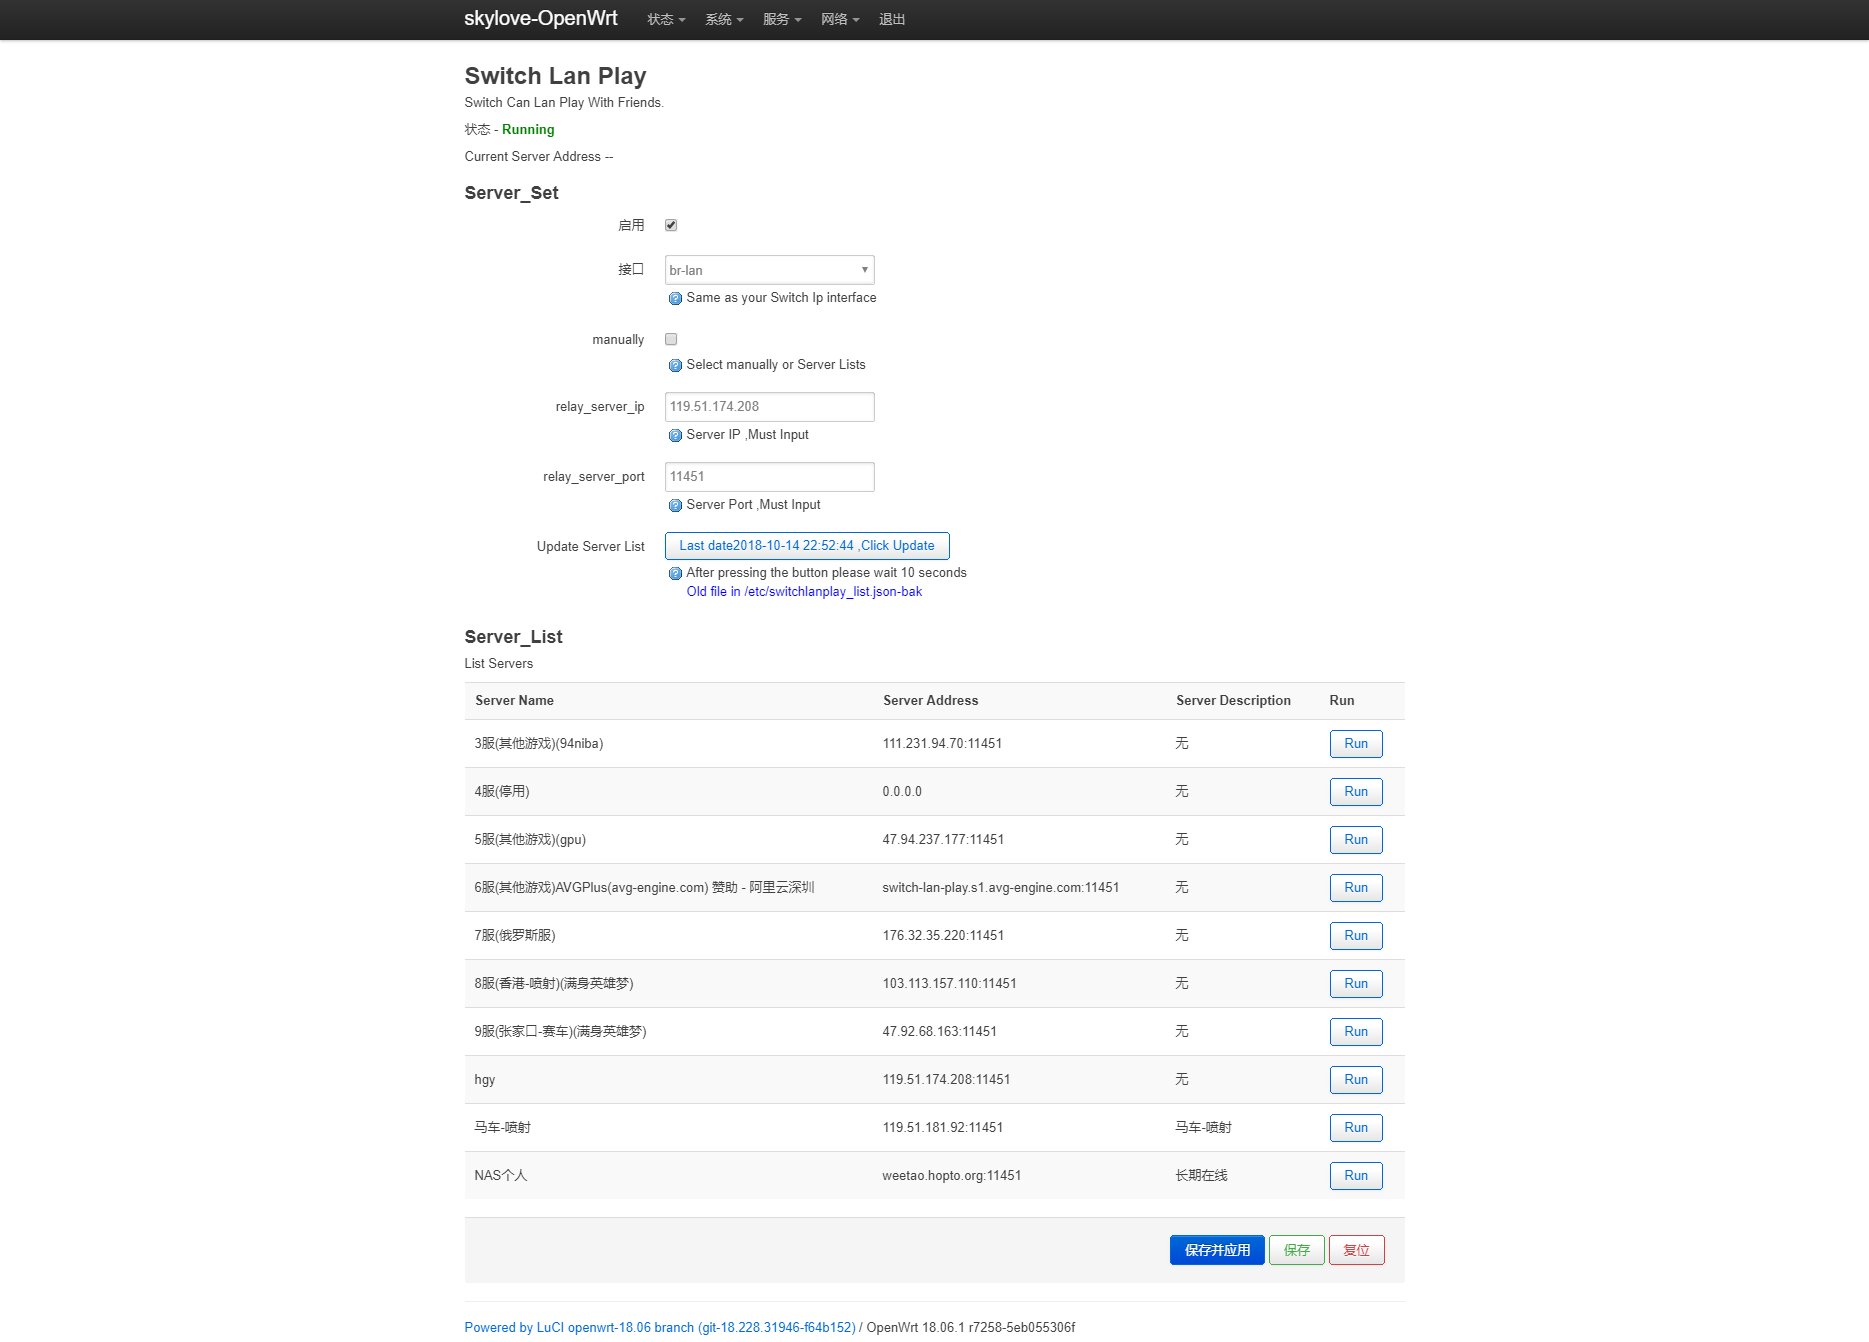Click server address 111.231.94.70:11451
The width and height of the screenshot is (1869, 1342).
[942, 744]
